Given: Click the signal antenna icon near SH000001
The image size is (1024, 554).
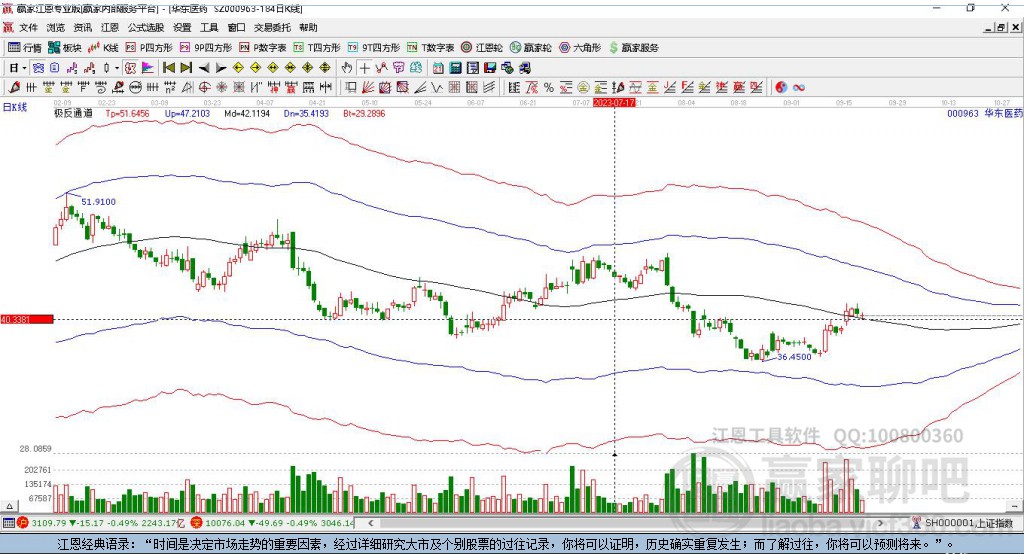Looking at the screenshot, I should (916, 523).
